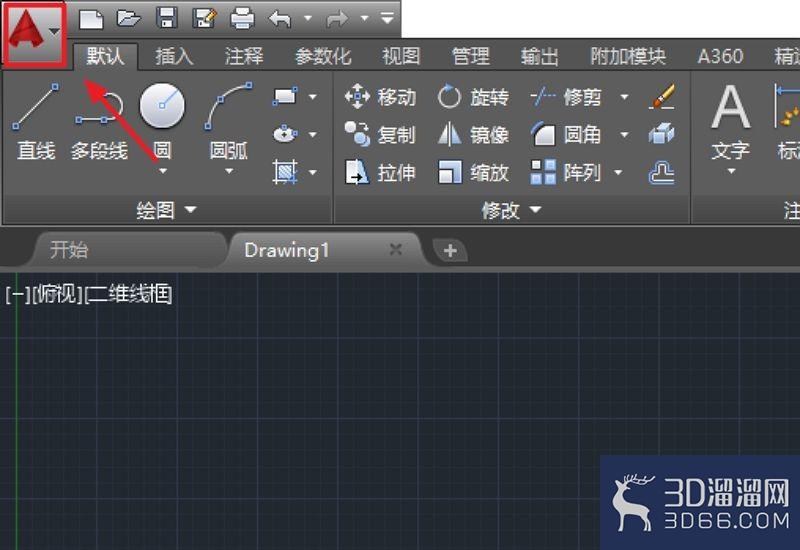This screenshot has height=550, width=800.
Task: Click the [-] viewport controls label
Action: (18, 294)
